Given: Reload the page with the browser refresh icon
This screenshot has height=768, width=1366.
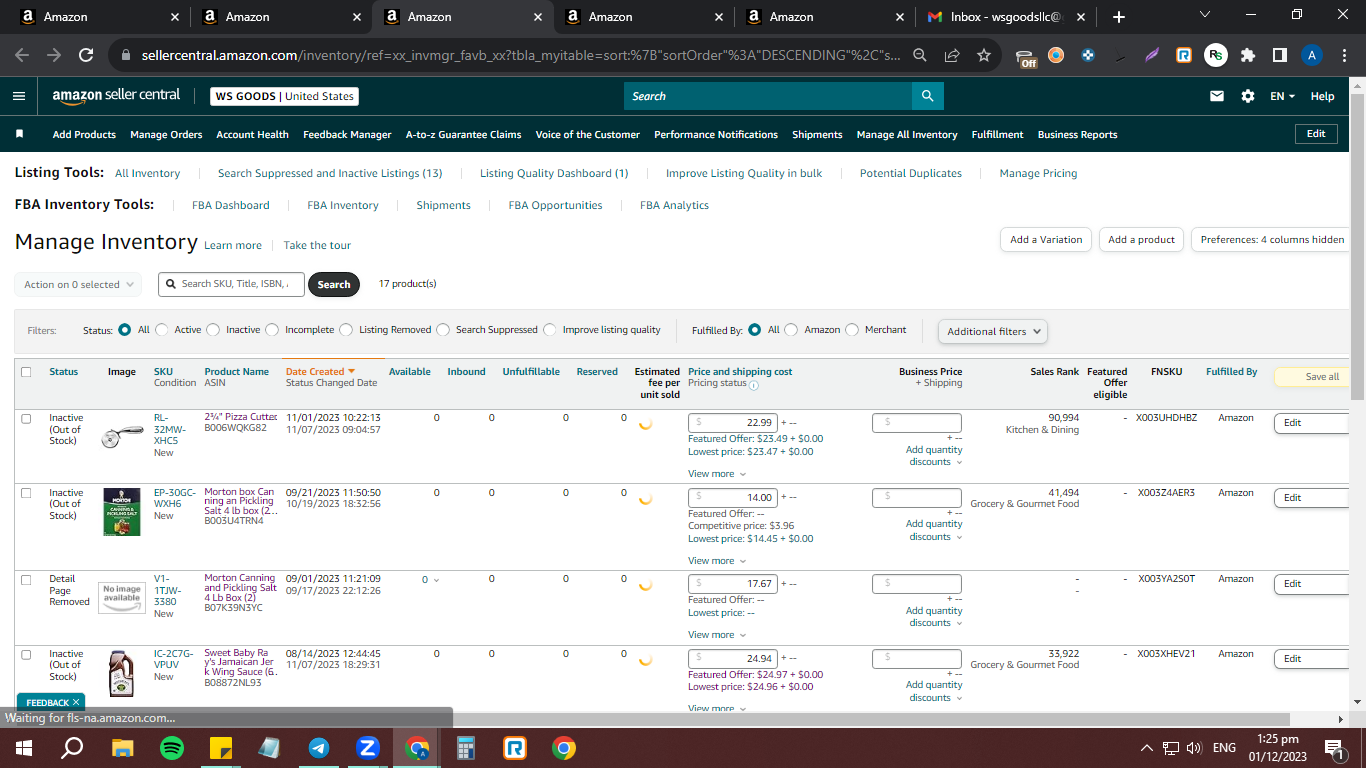Looking at the screenshot, I should tap(86, 56).
